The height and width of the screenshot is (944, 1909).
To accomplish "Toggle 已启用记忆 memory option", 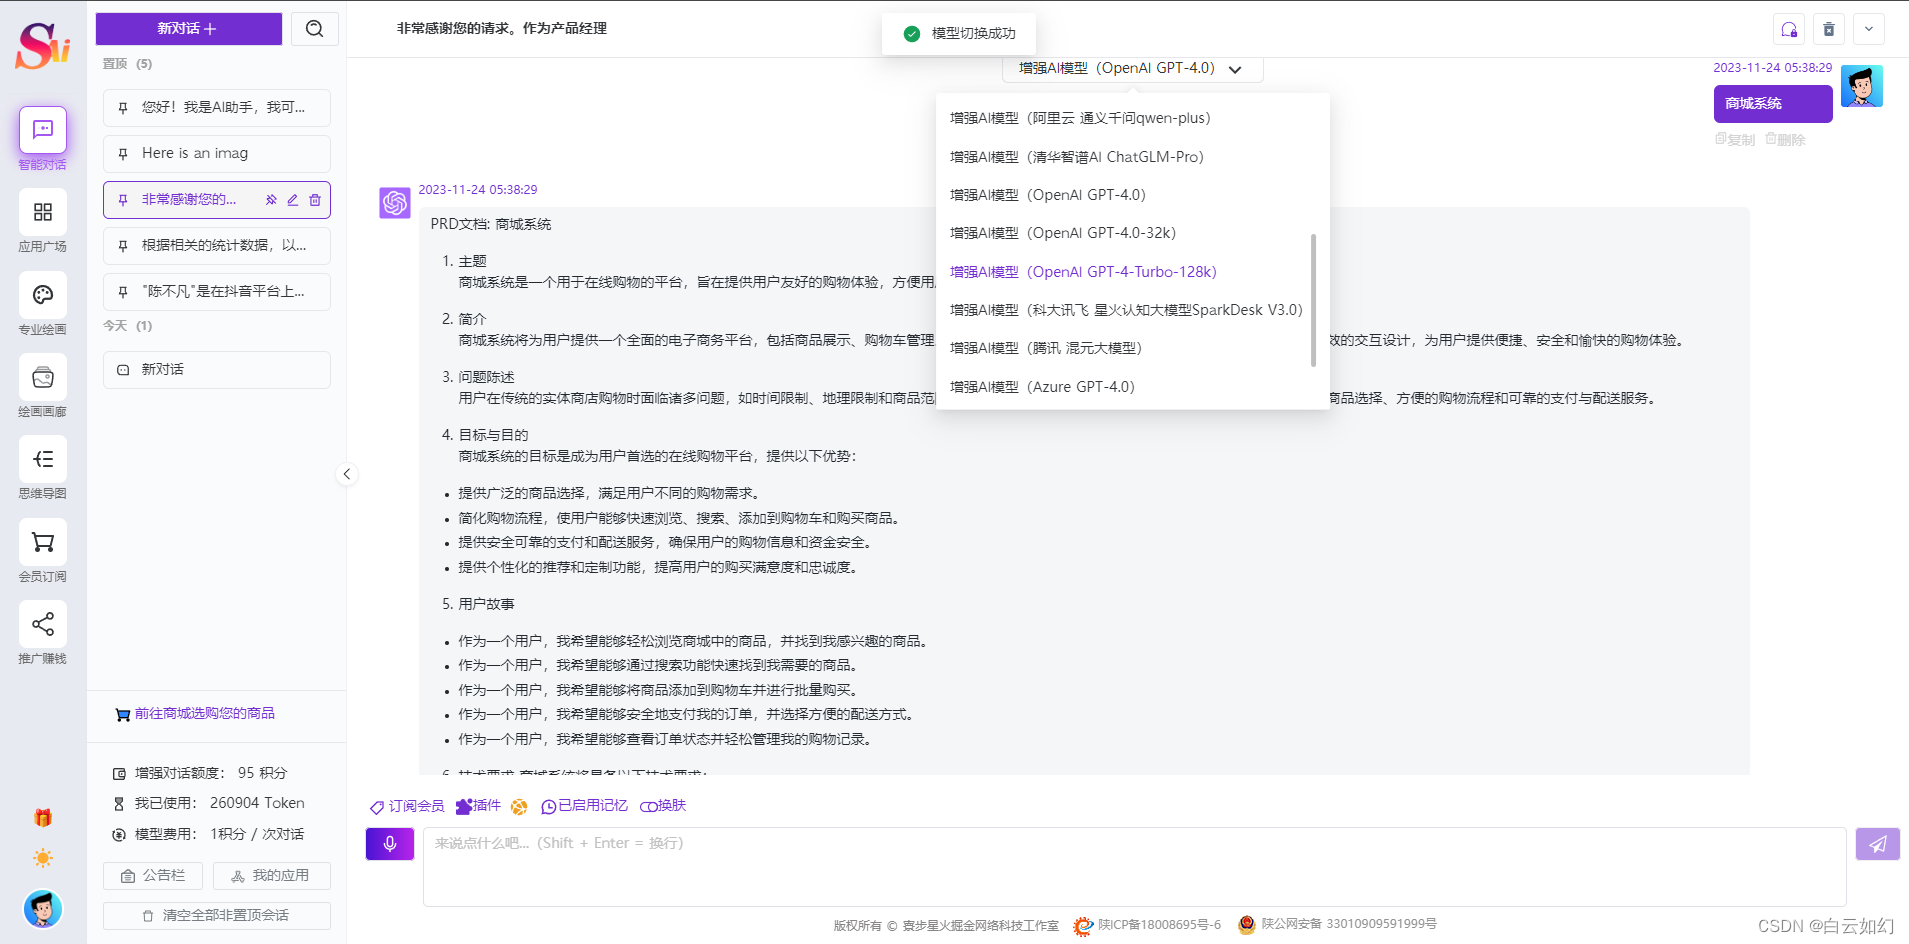I will [x=584, y=806].
